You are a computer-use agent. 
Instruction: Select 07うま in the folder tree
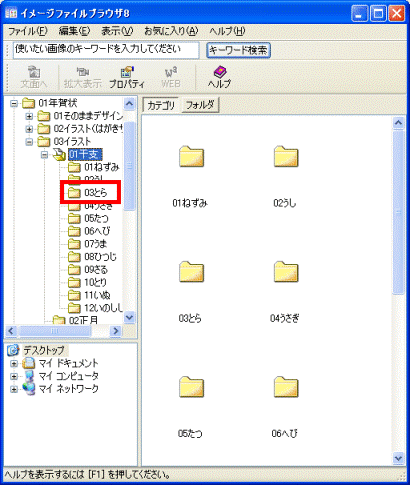point(96,244)
